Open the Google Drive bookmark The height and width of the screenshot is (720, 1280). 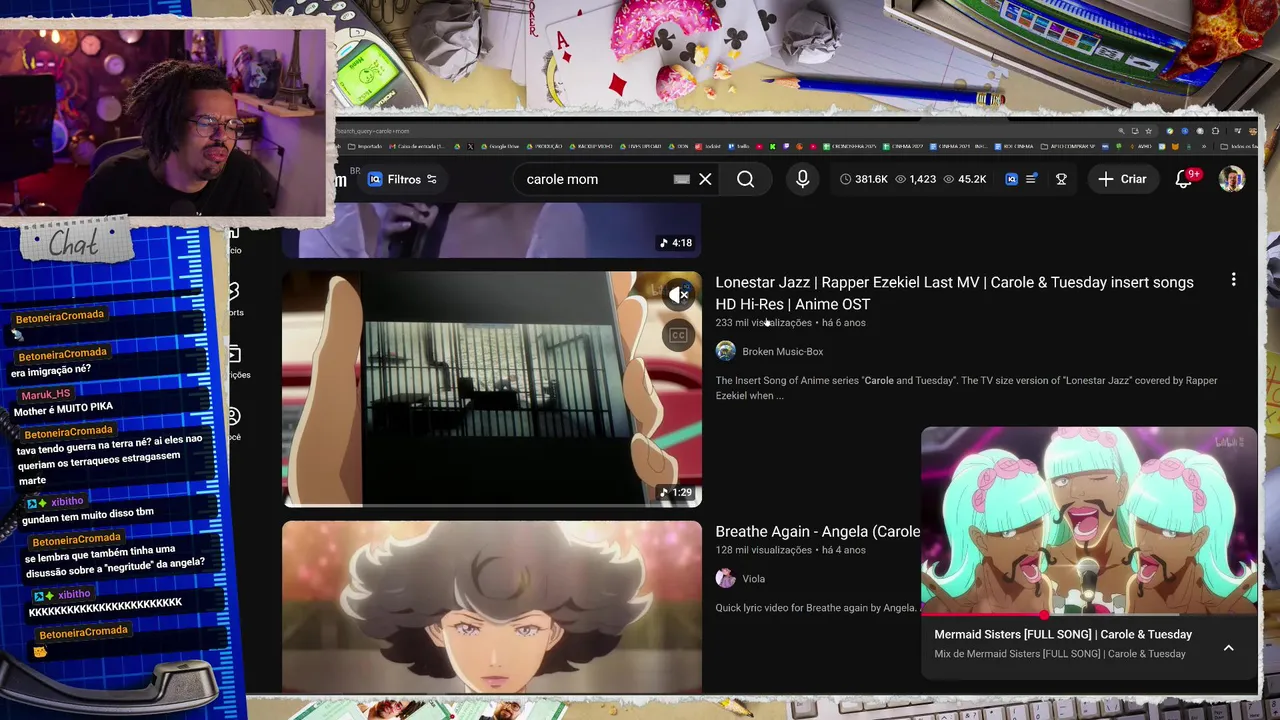[500, 147]
